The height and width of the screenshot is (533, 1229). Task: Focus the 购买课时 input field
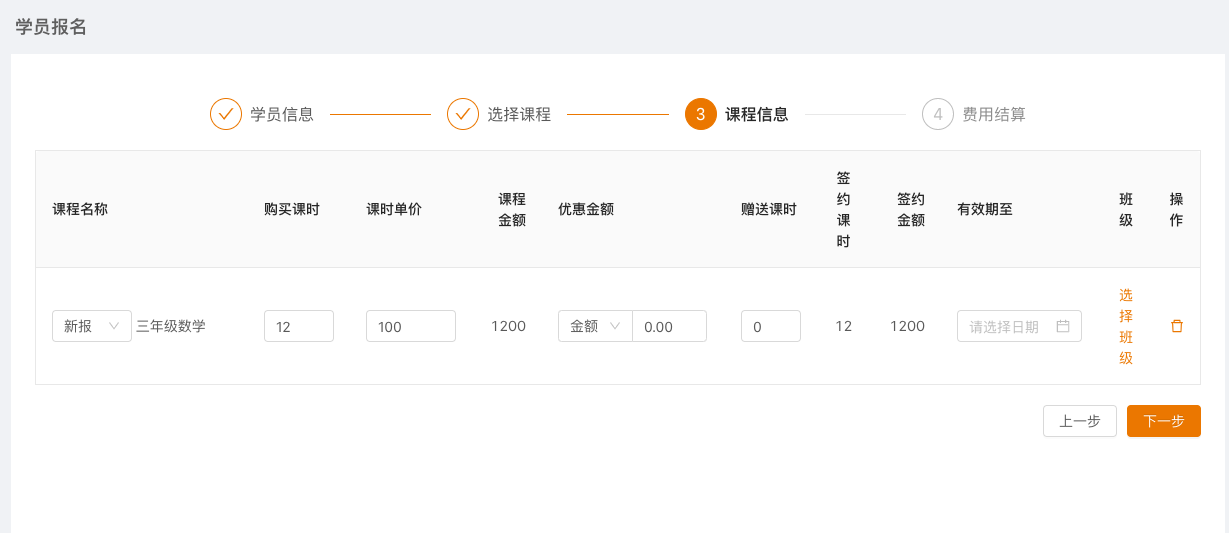(x=299, y=326)
